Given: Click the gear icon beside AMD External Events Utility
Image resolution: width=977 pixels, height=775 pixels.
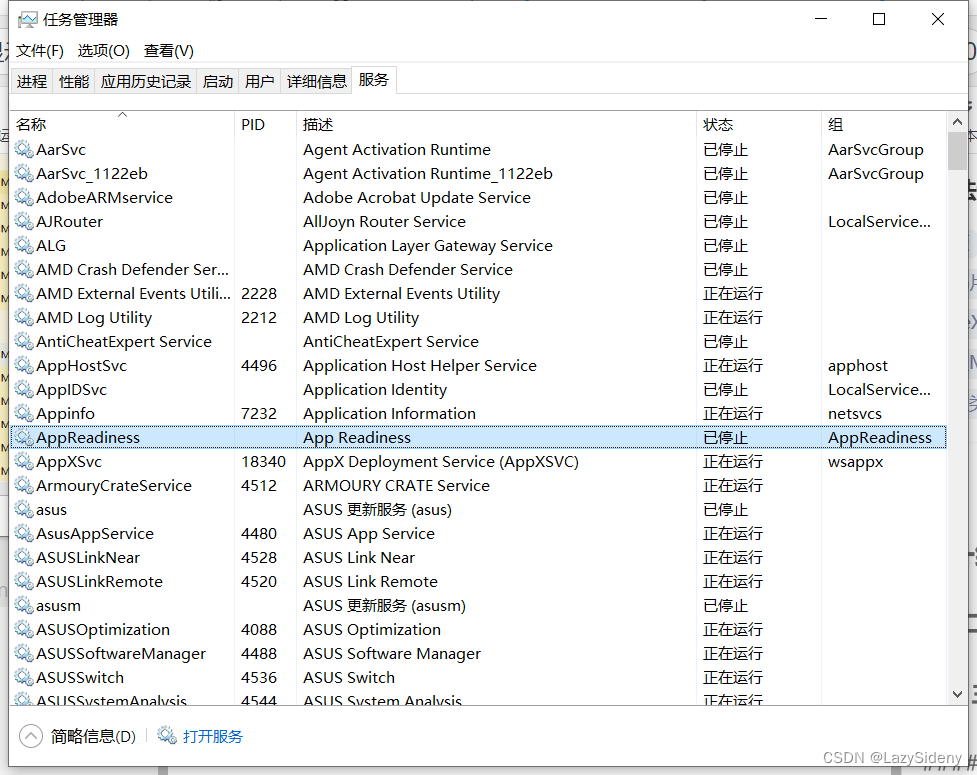Looking at the screenshot, I should 24,293.
